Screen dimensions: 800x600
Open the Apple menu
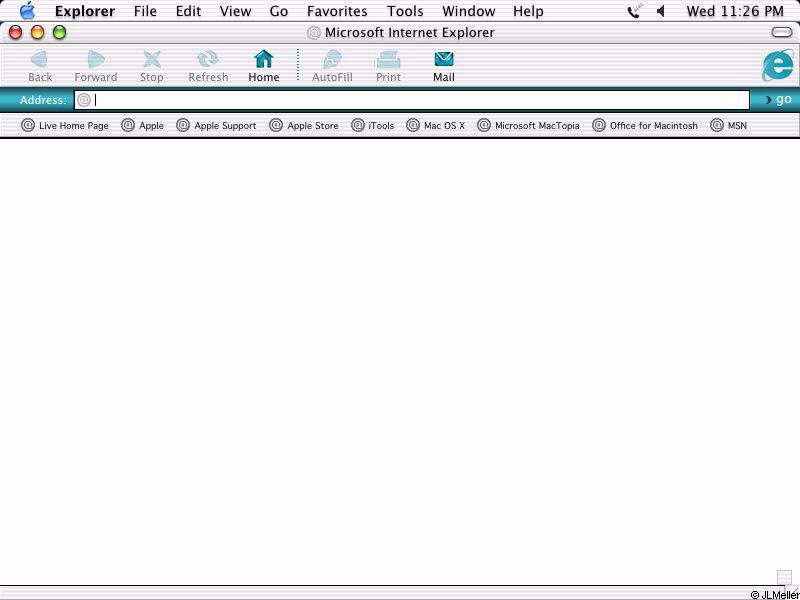pos(27,11)
